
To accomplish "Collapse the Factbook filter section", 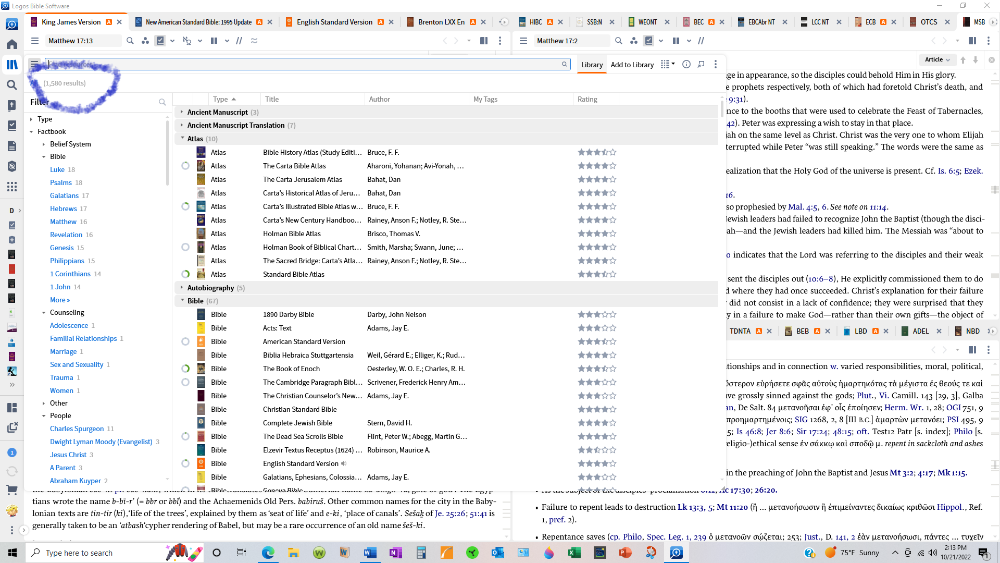I will pos(31,132).
